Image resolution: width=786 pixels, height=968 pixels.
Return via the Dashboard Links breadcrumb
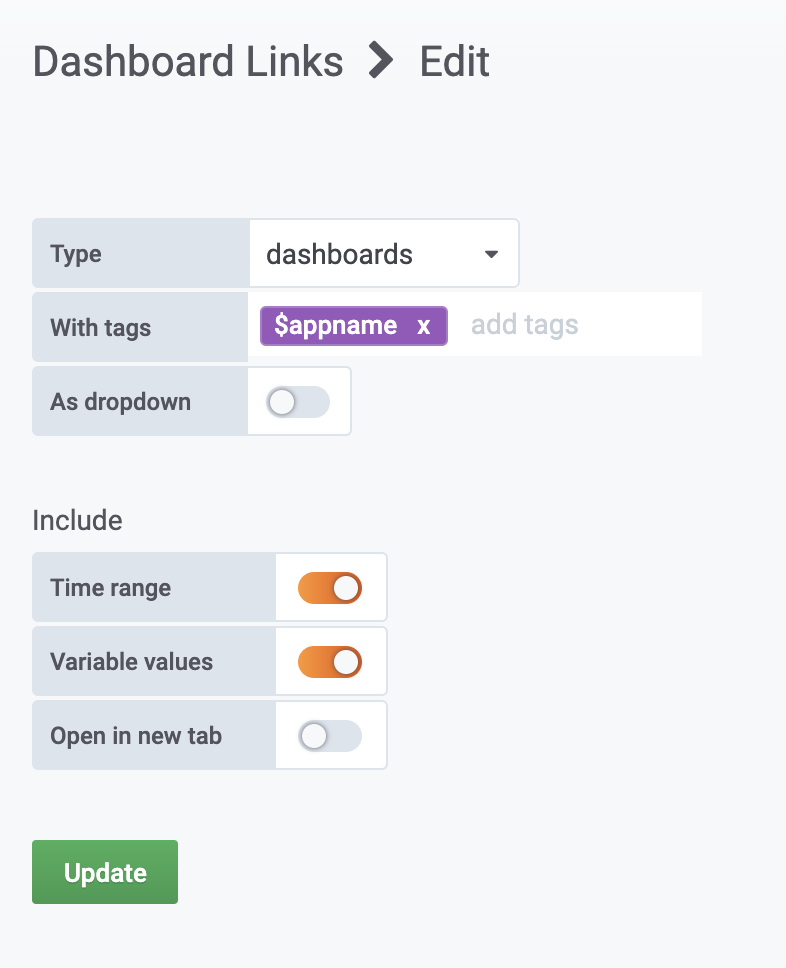(x=187, y=62)
